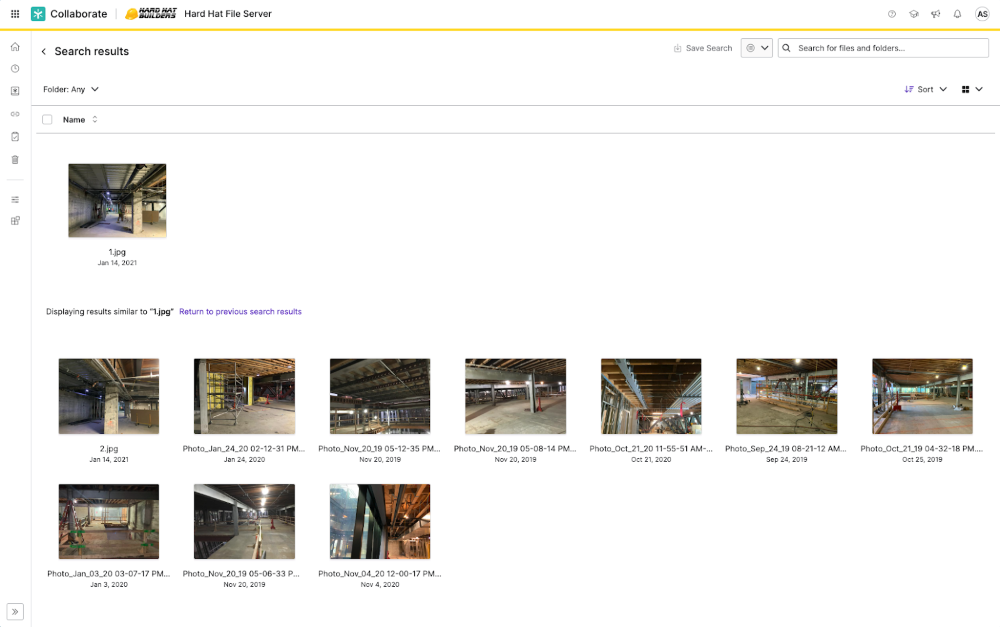Expand the grid view layout dropdown
This screenshot has height=627, width=1000.
point(972,89)
